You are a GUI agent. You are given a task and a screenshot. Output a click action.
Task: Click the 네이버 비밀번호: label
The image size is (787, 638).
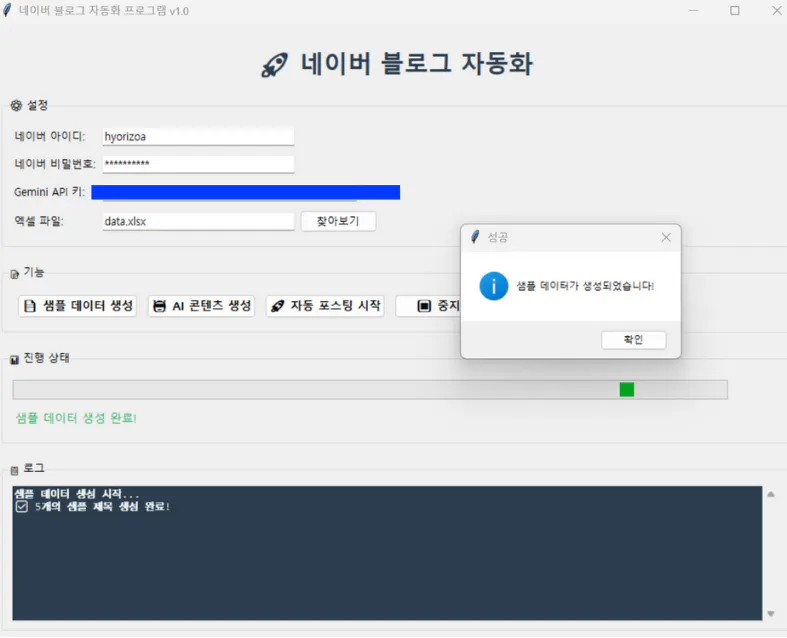click(55, 164)
